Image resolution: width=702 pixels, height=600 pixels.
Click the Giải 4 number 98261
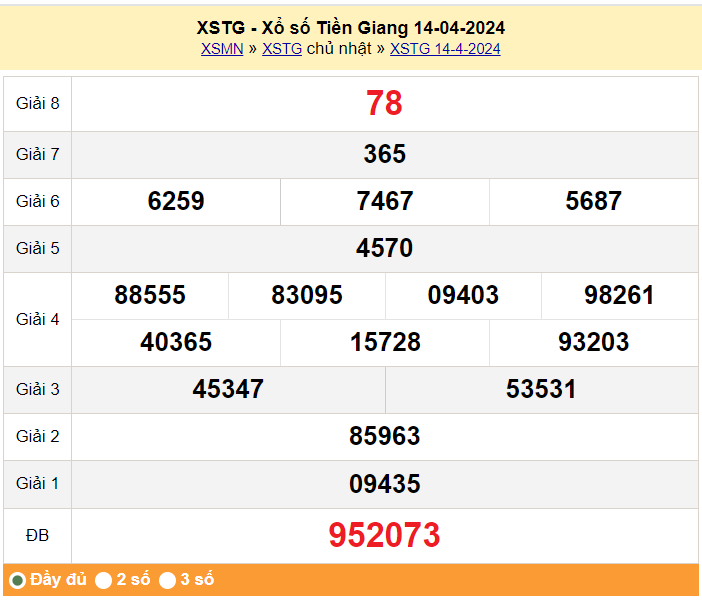pyautogui.click(x=620, y=295)
